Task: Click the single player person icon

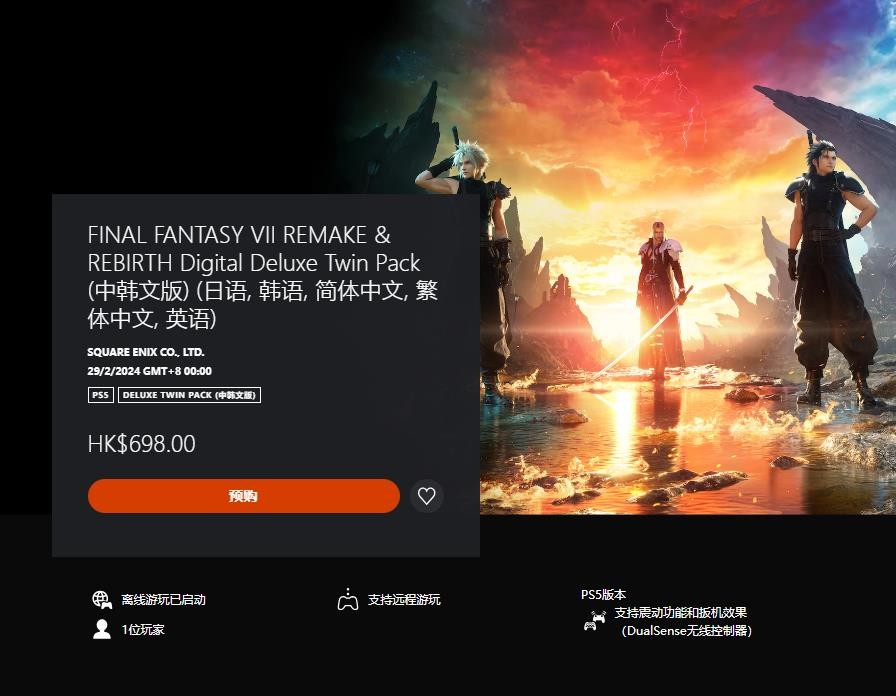Action: coord(102,629)
